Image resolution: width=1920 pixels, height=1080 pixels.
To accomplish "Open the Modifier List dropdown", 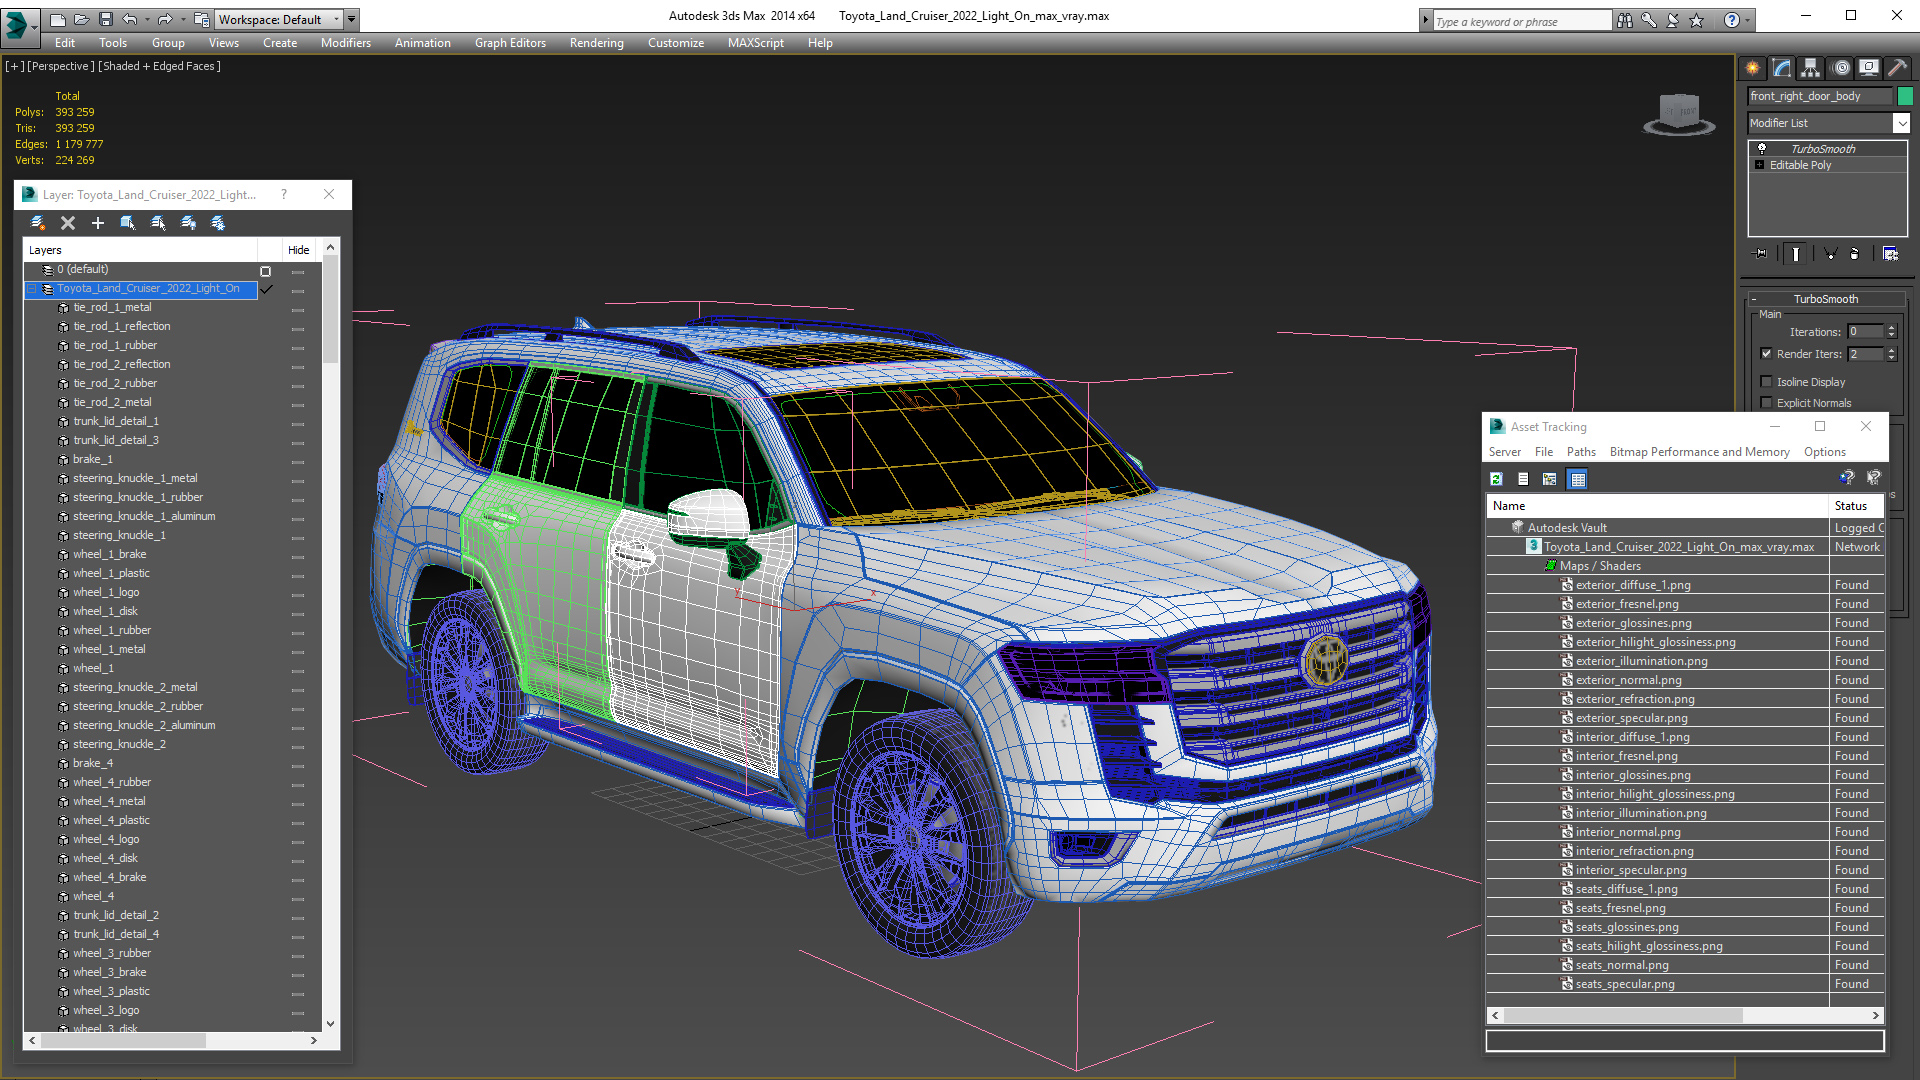I will (x=1901, y=123).
